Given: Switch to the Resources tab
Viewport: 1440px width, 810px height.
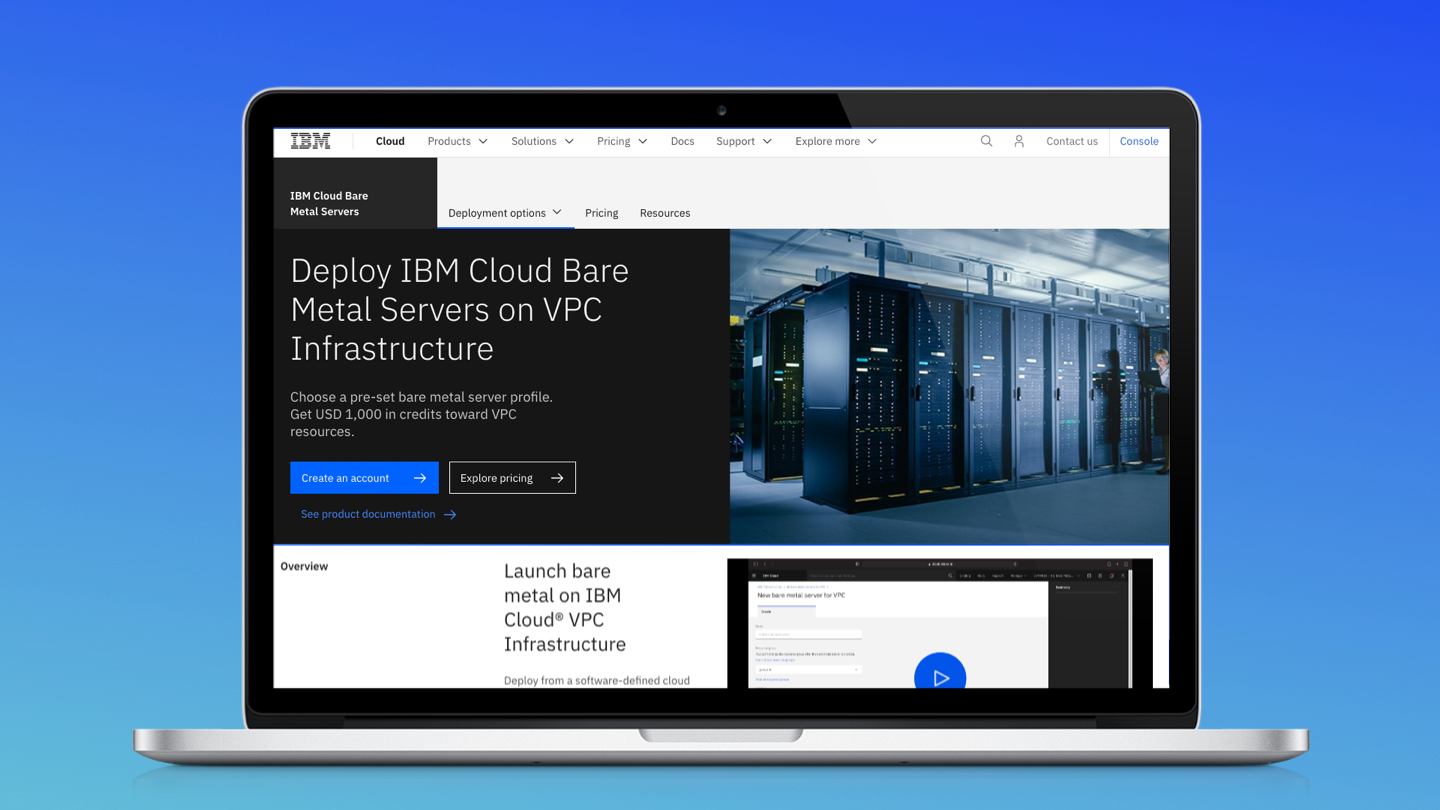Looking at the screenshot, I should 665,213.
